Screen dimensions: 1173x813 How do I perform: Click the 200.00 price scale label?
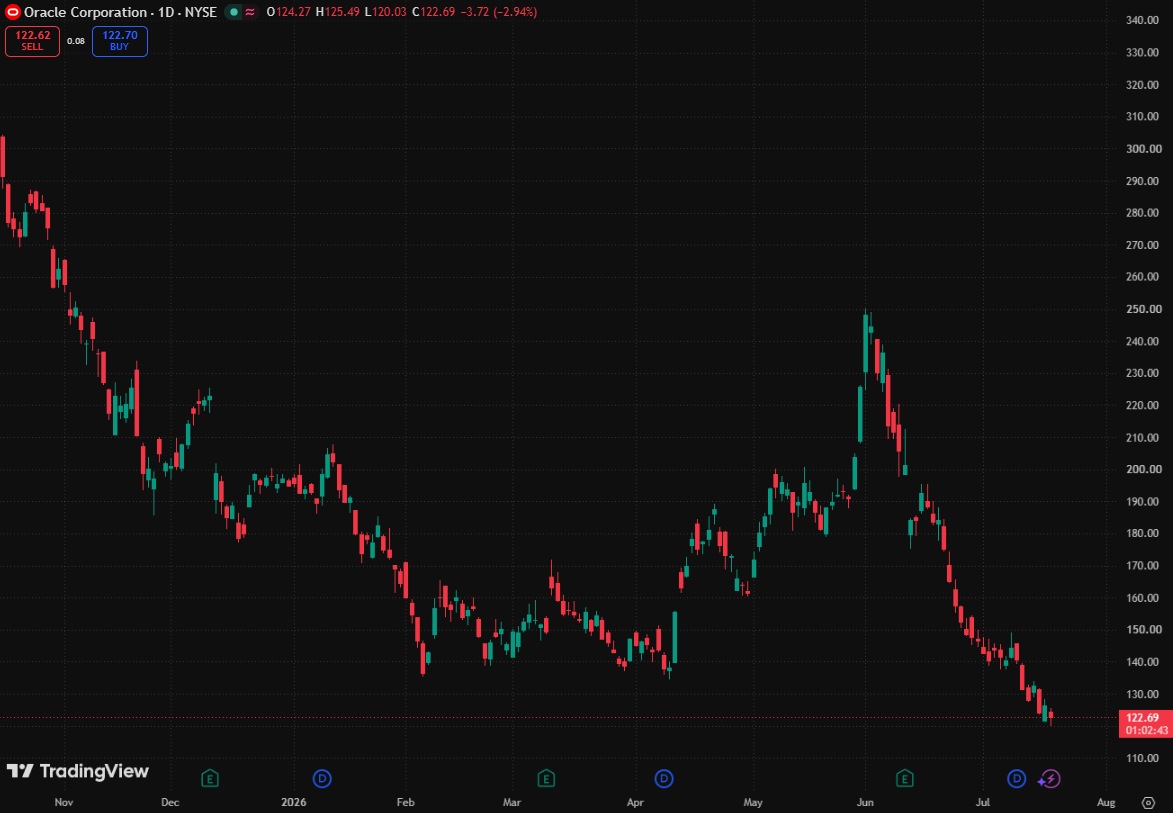point(1142,470)
